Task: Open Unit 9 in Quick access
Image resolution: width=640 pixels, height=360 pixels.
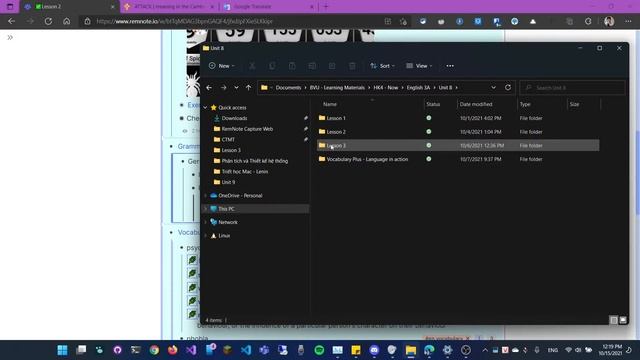Action: (228, 182)
